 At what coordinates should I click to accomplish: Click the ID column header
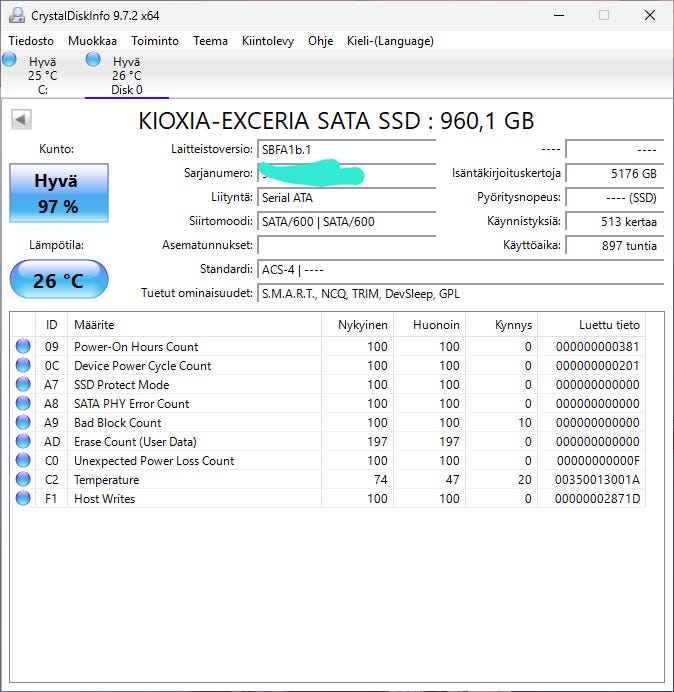coord(51,325)
